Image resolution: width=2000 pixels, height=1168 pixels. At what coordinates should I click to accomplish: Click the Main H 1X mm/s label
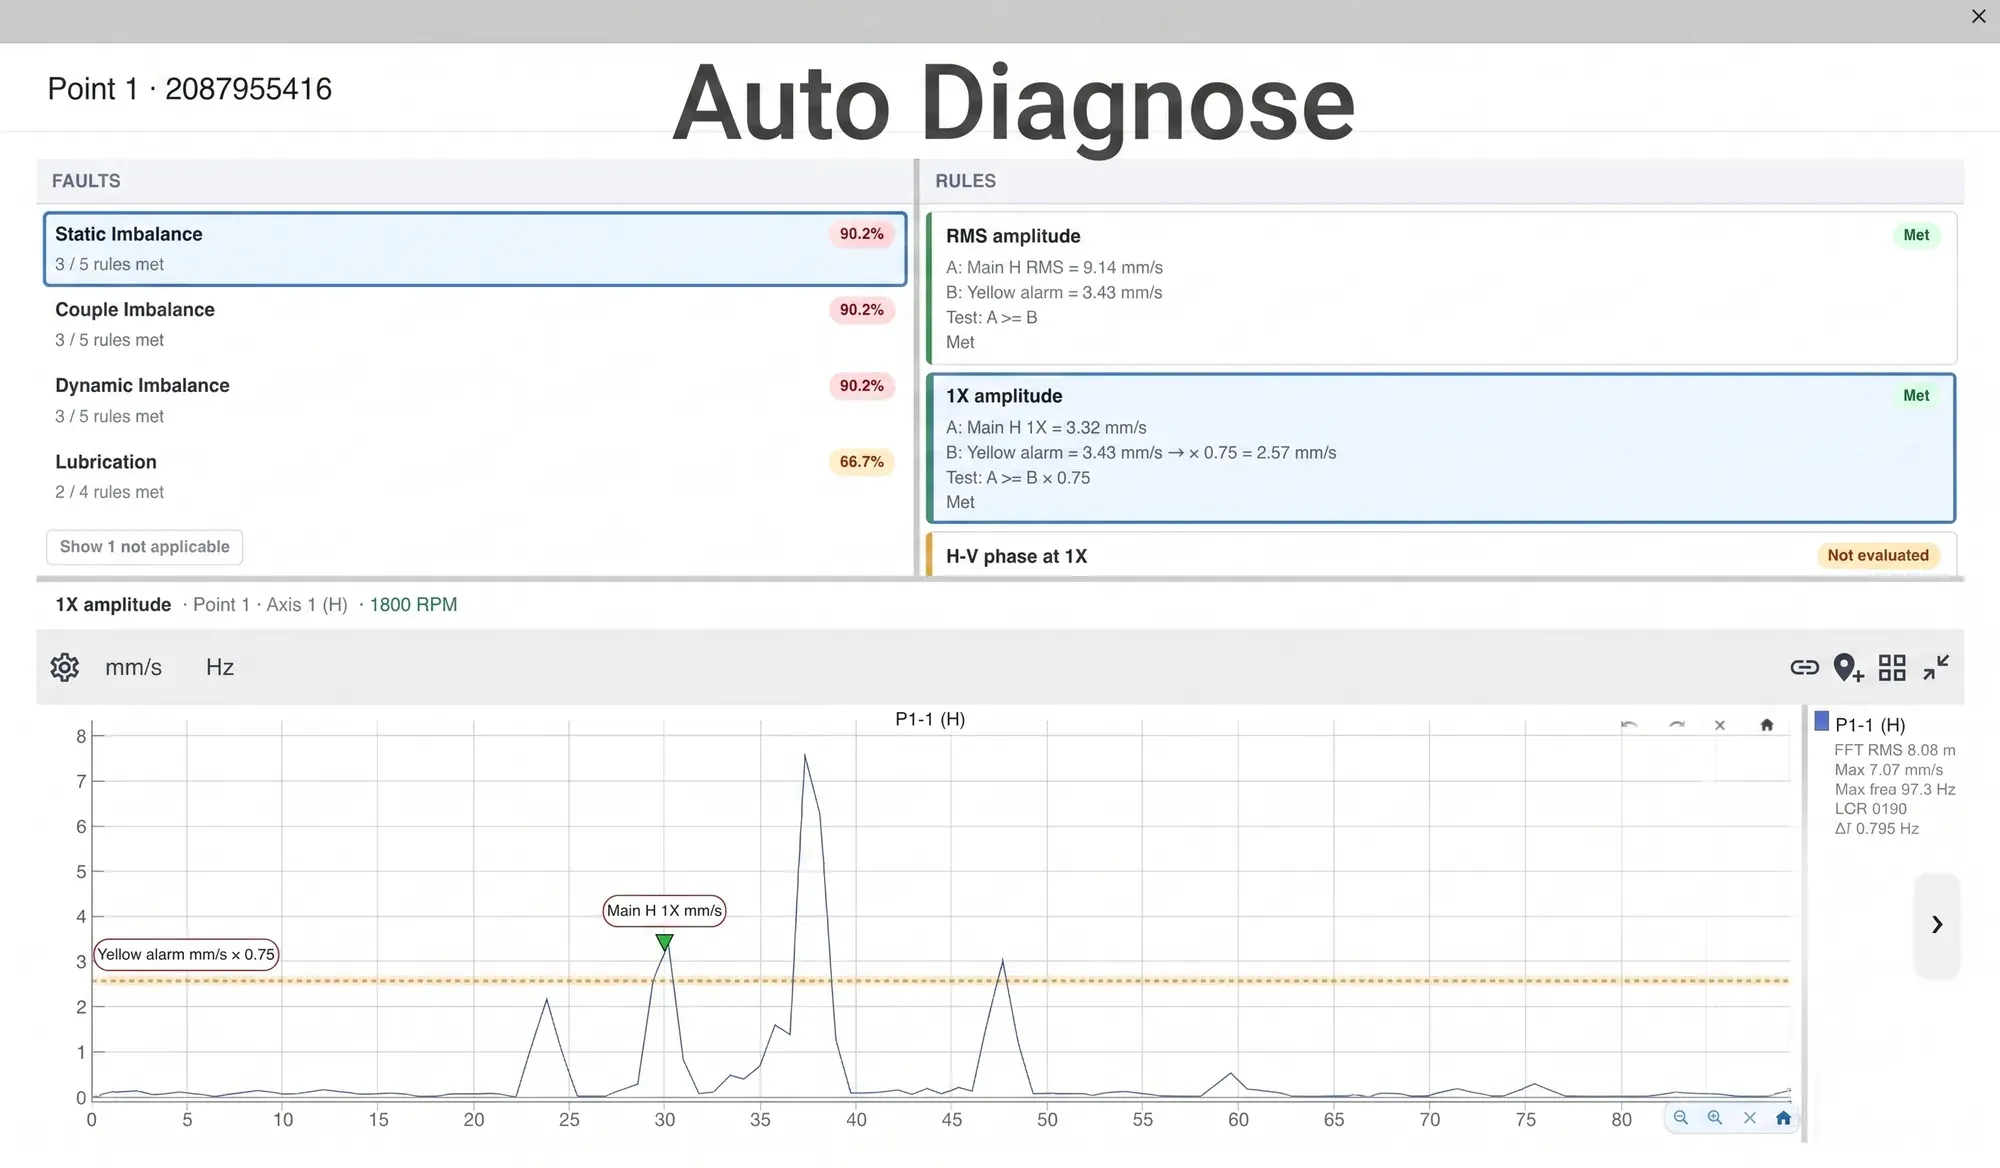[x=664, y=911]
